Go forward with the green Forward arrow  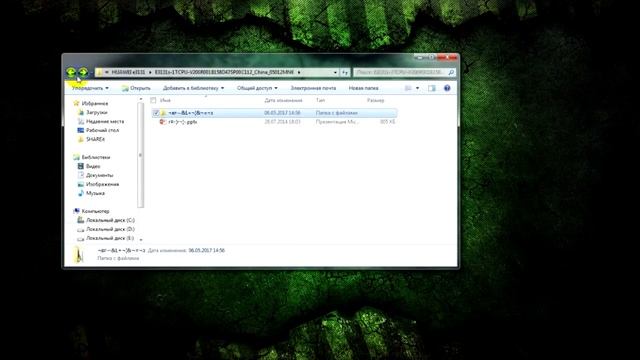point(83,72)
